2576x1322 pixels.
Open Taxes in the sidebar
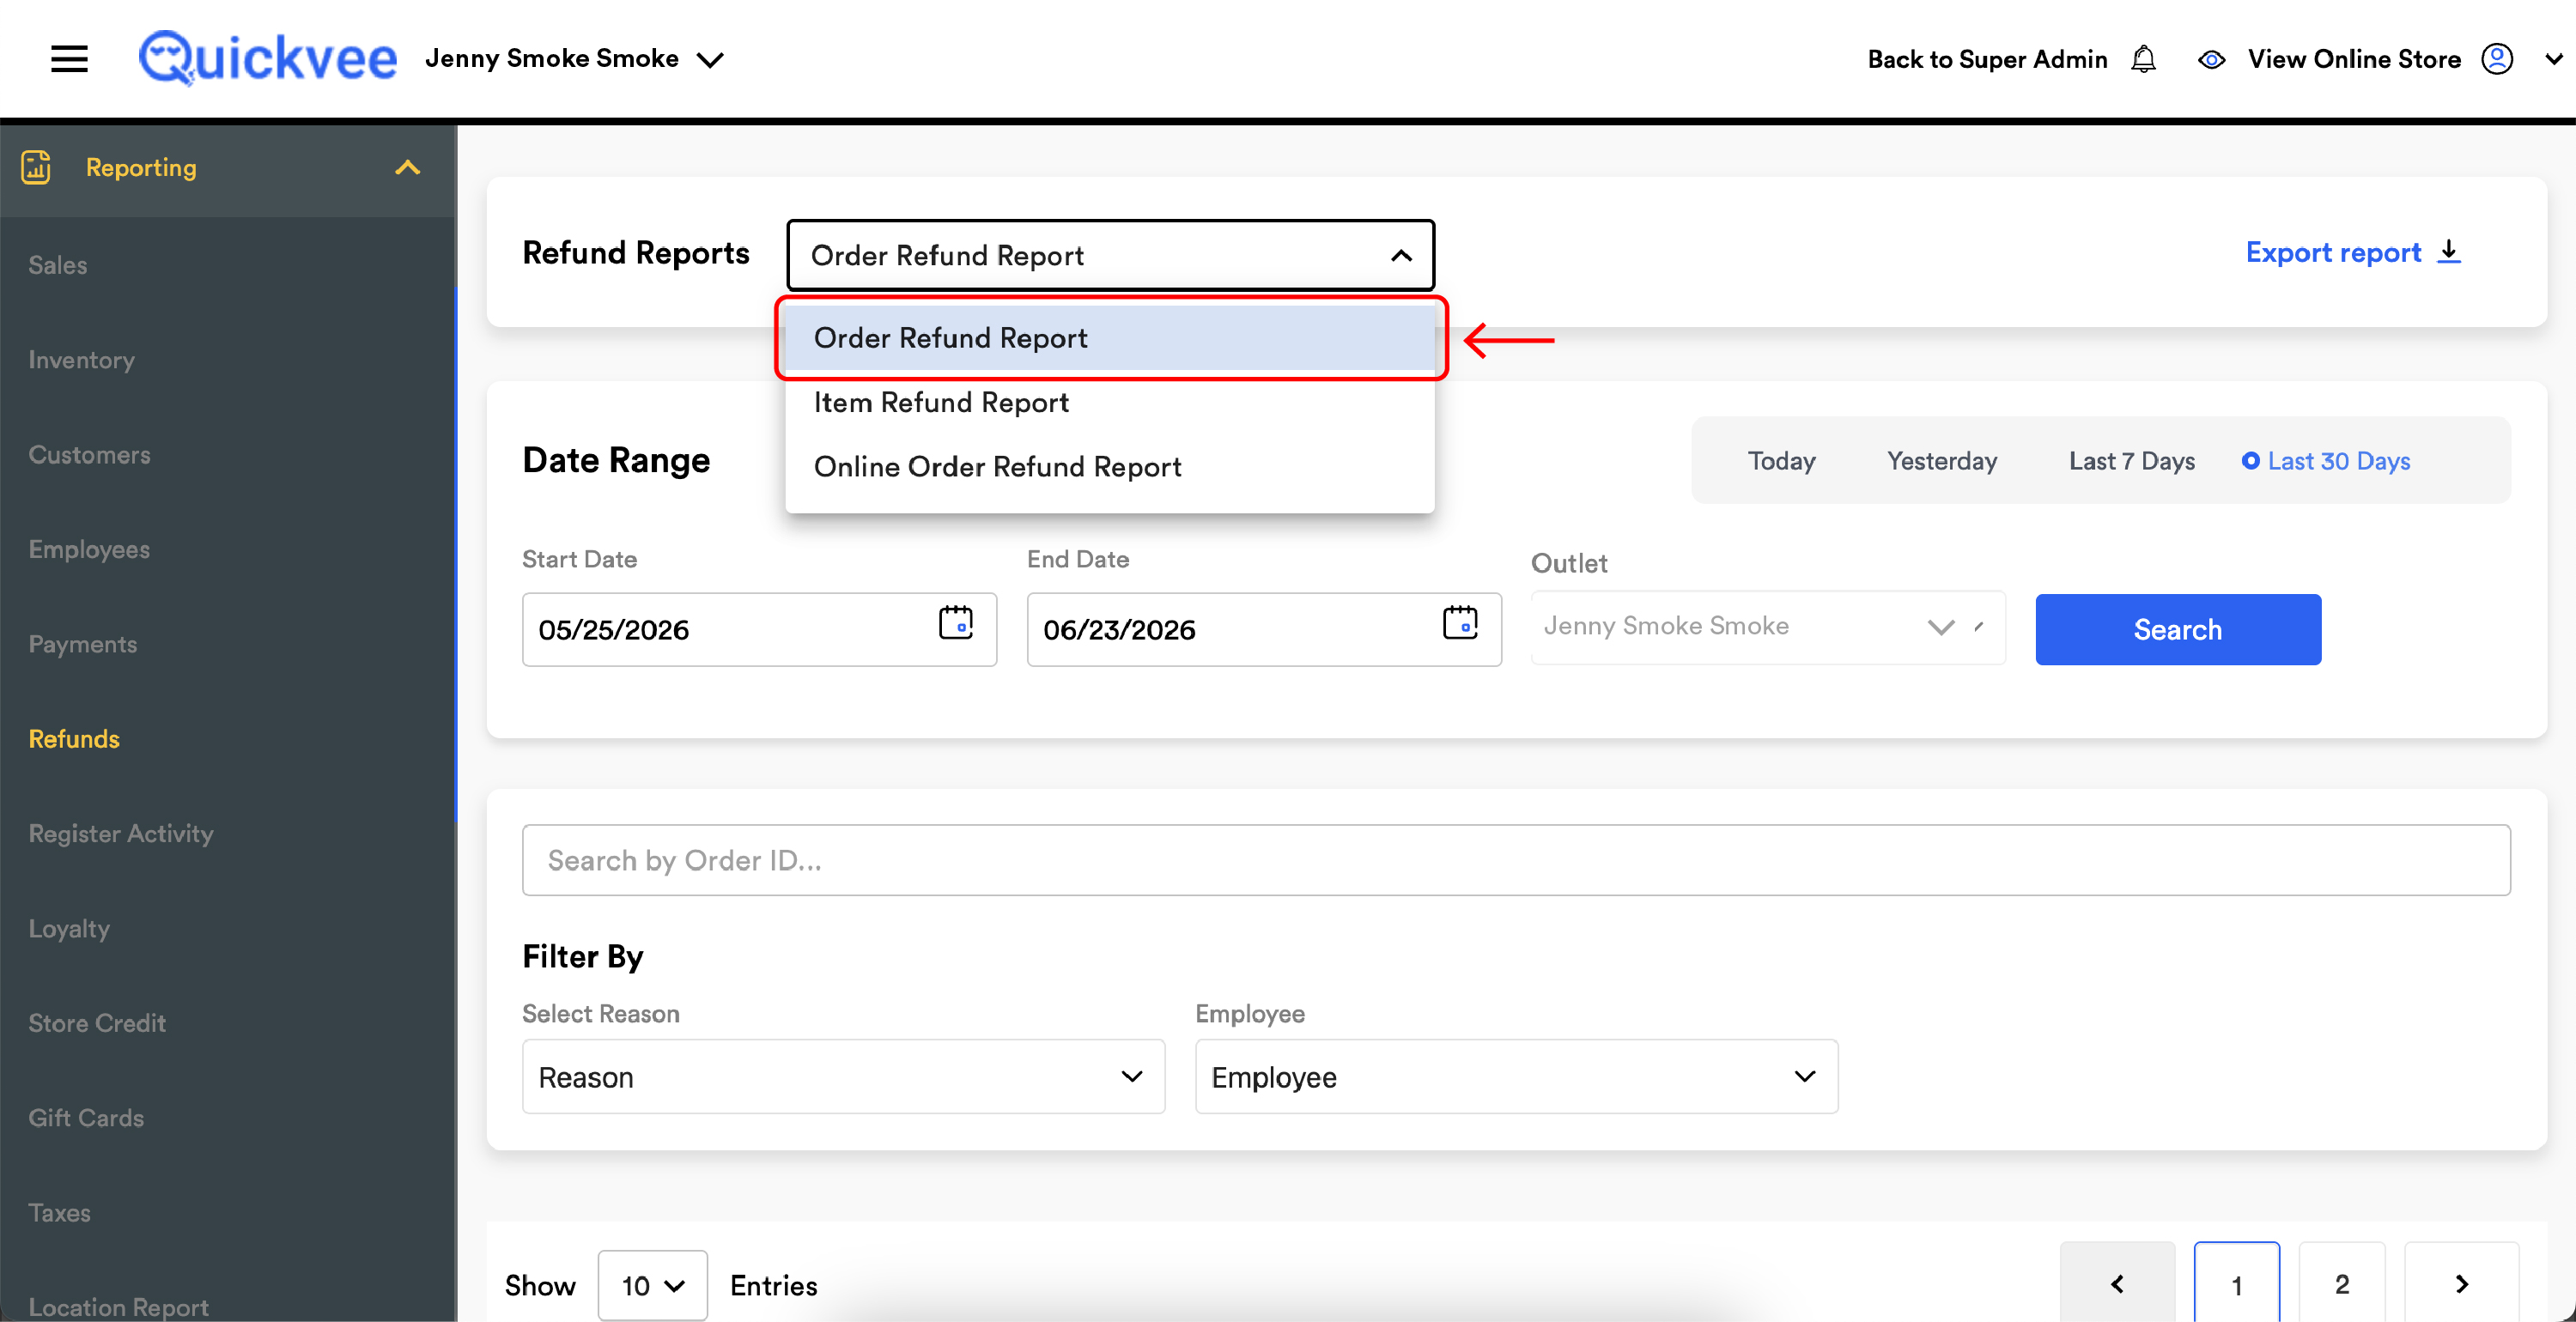(x=59, y=1212)
